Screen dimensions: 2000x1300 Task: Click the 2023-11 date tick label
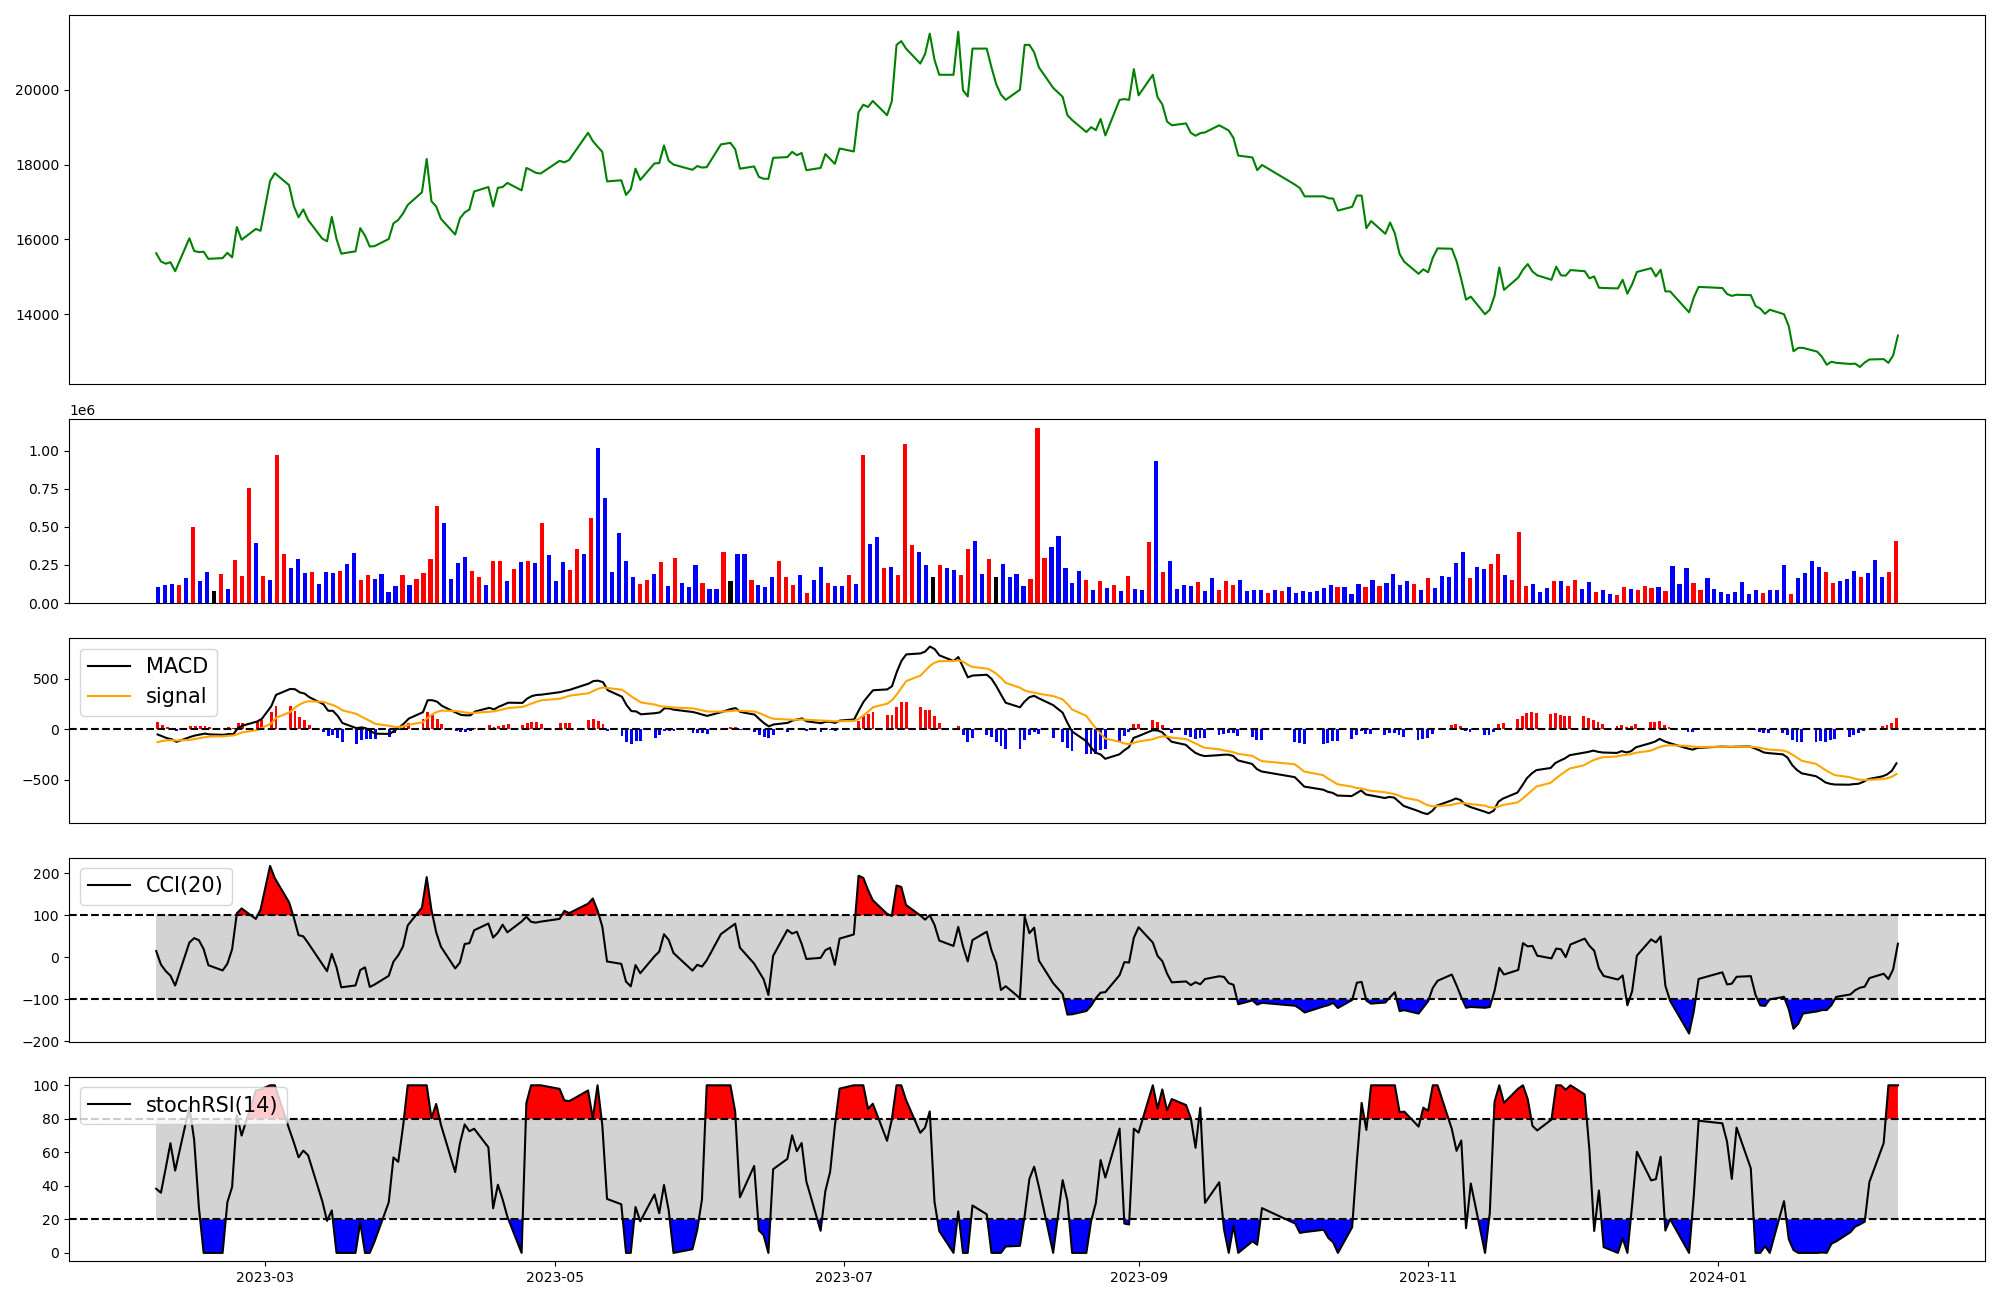tap(1428, 1277)
